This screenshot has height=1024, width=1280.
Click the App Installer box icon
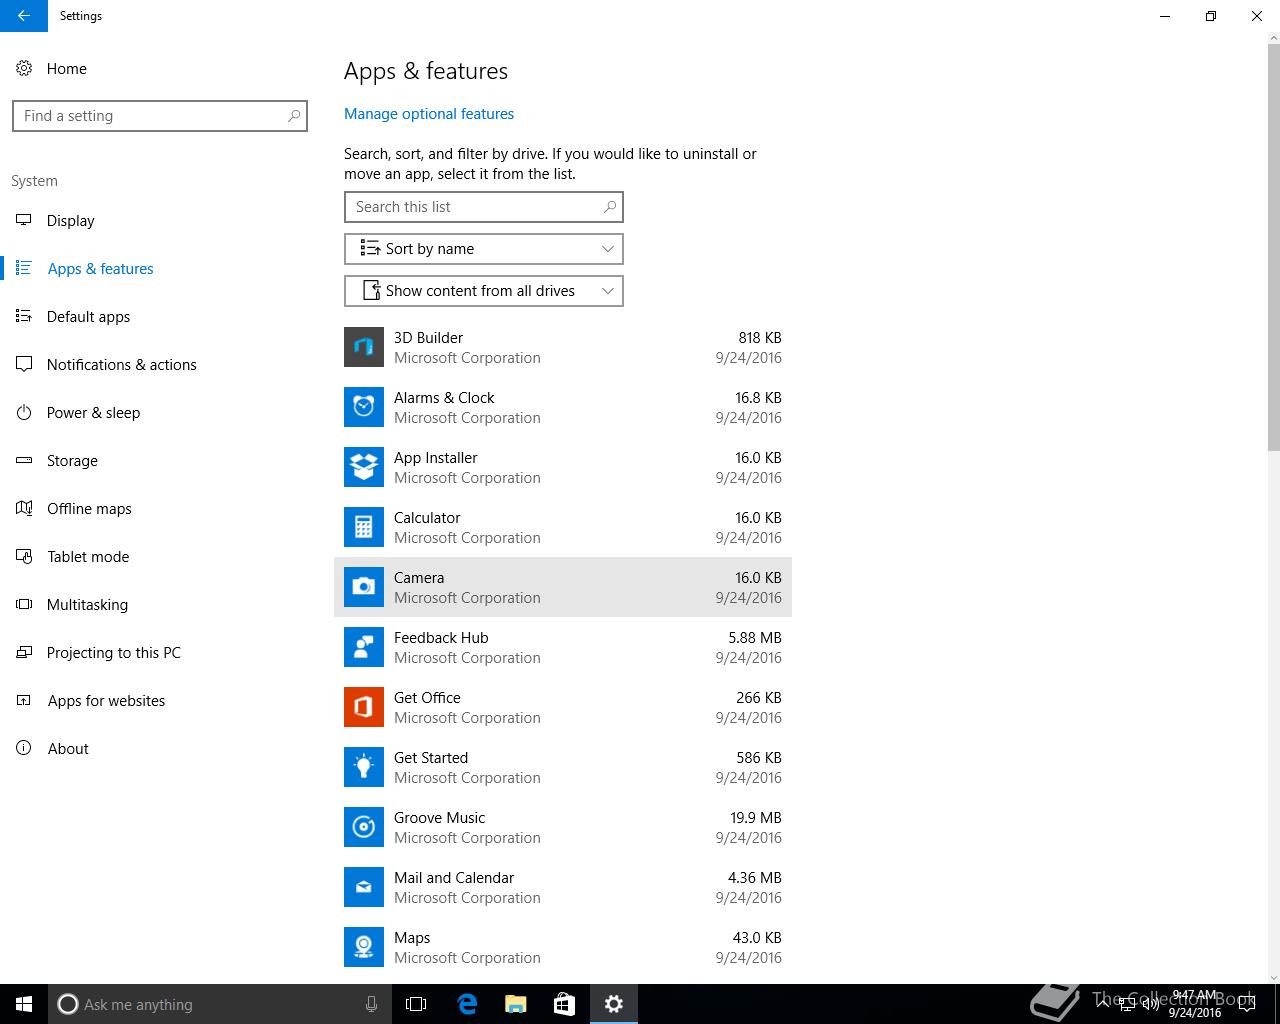pyautogui.click(x=364, y=467)
